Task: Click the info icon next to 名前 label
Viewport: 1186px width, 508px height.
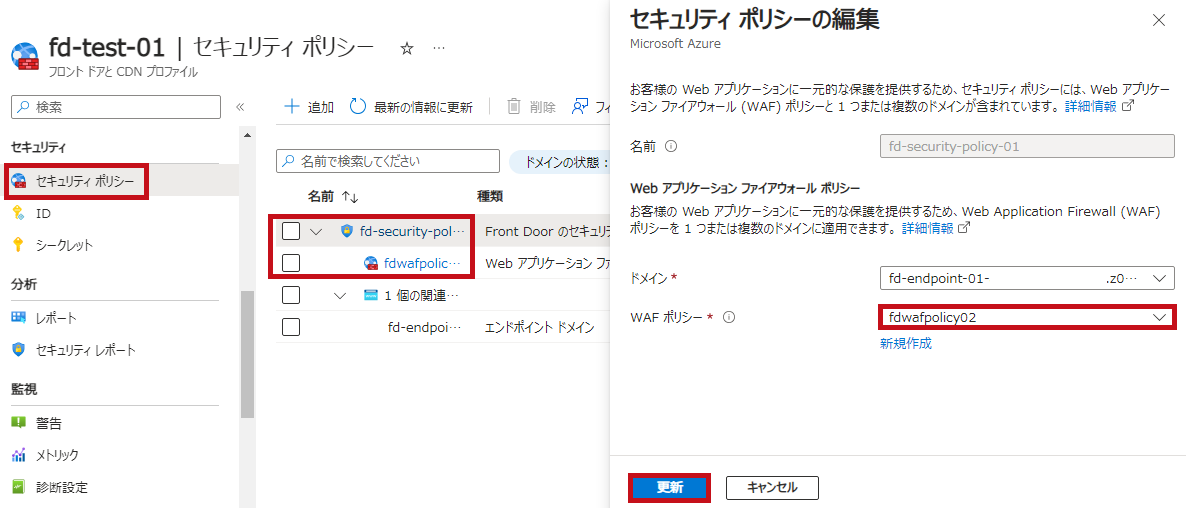Action: point(670,146)
